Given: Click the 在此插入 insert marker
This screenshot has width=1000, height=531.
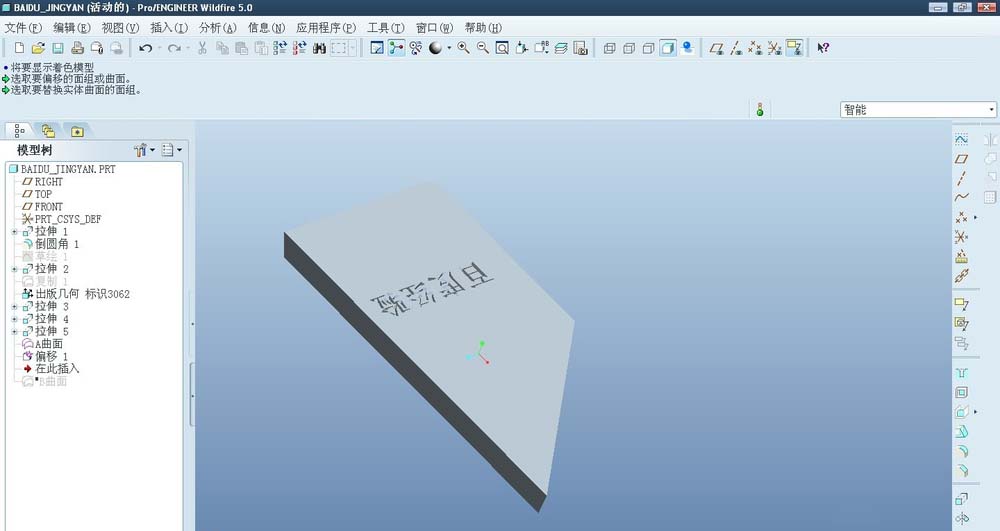Looking at the screenshot, I should [51, 369].
